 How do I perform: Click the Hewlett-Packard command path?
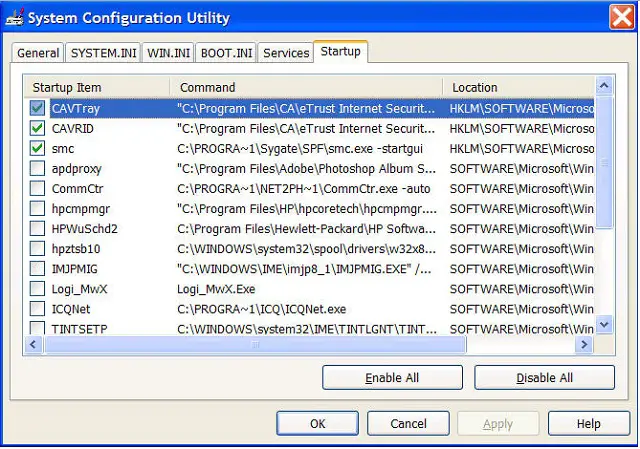click(307, 229)
